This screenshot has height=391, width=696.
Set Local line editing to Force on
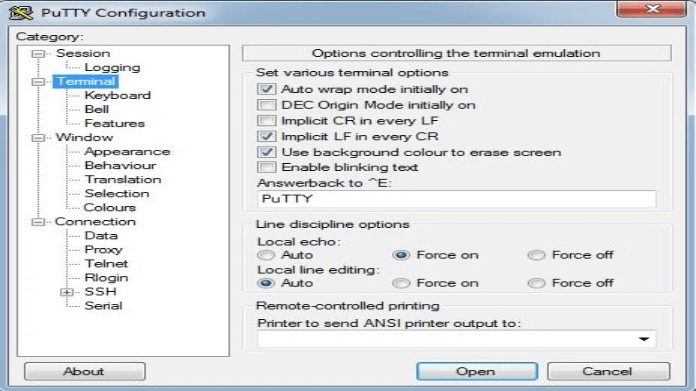pyautogui.click(x=401, y=283)
